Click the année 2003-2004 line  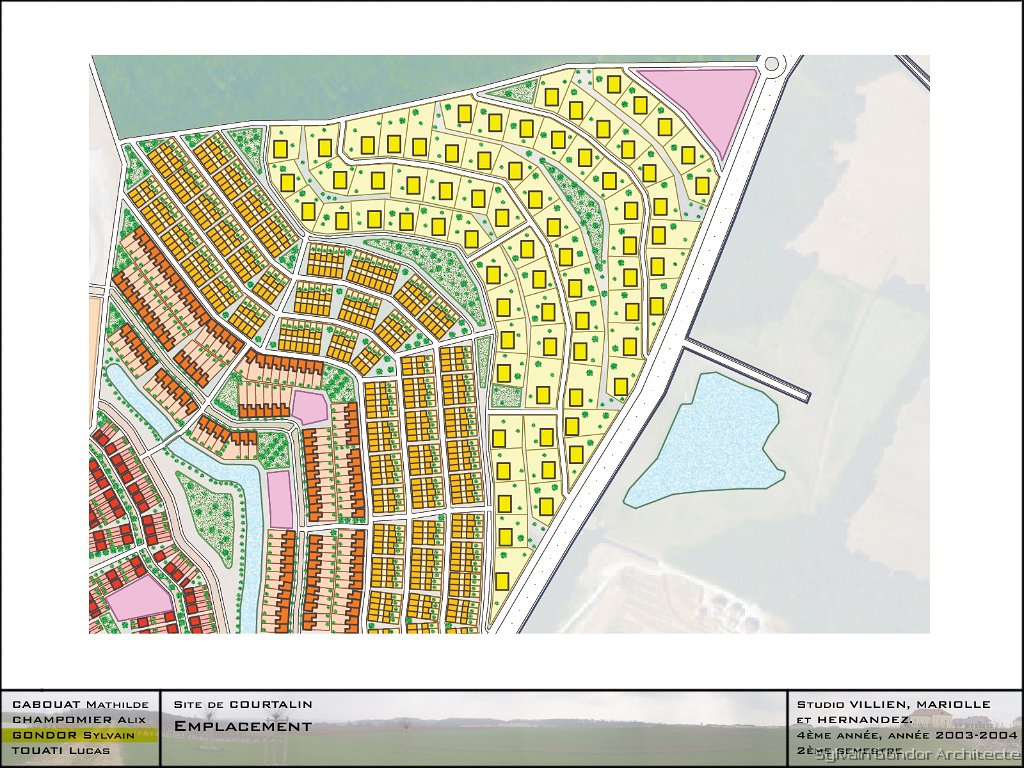(907, 735)
